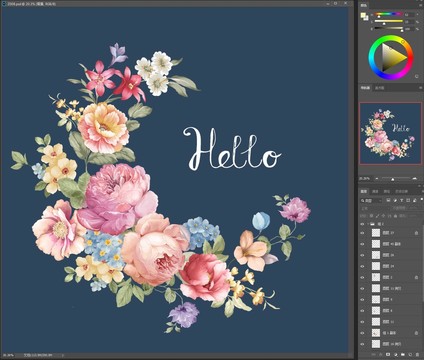Click the rainbow hue slider bar
Screen dimensions: 424x360
(388, 14)
